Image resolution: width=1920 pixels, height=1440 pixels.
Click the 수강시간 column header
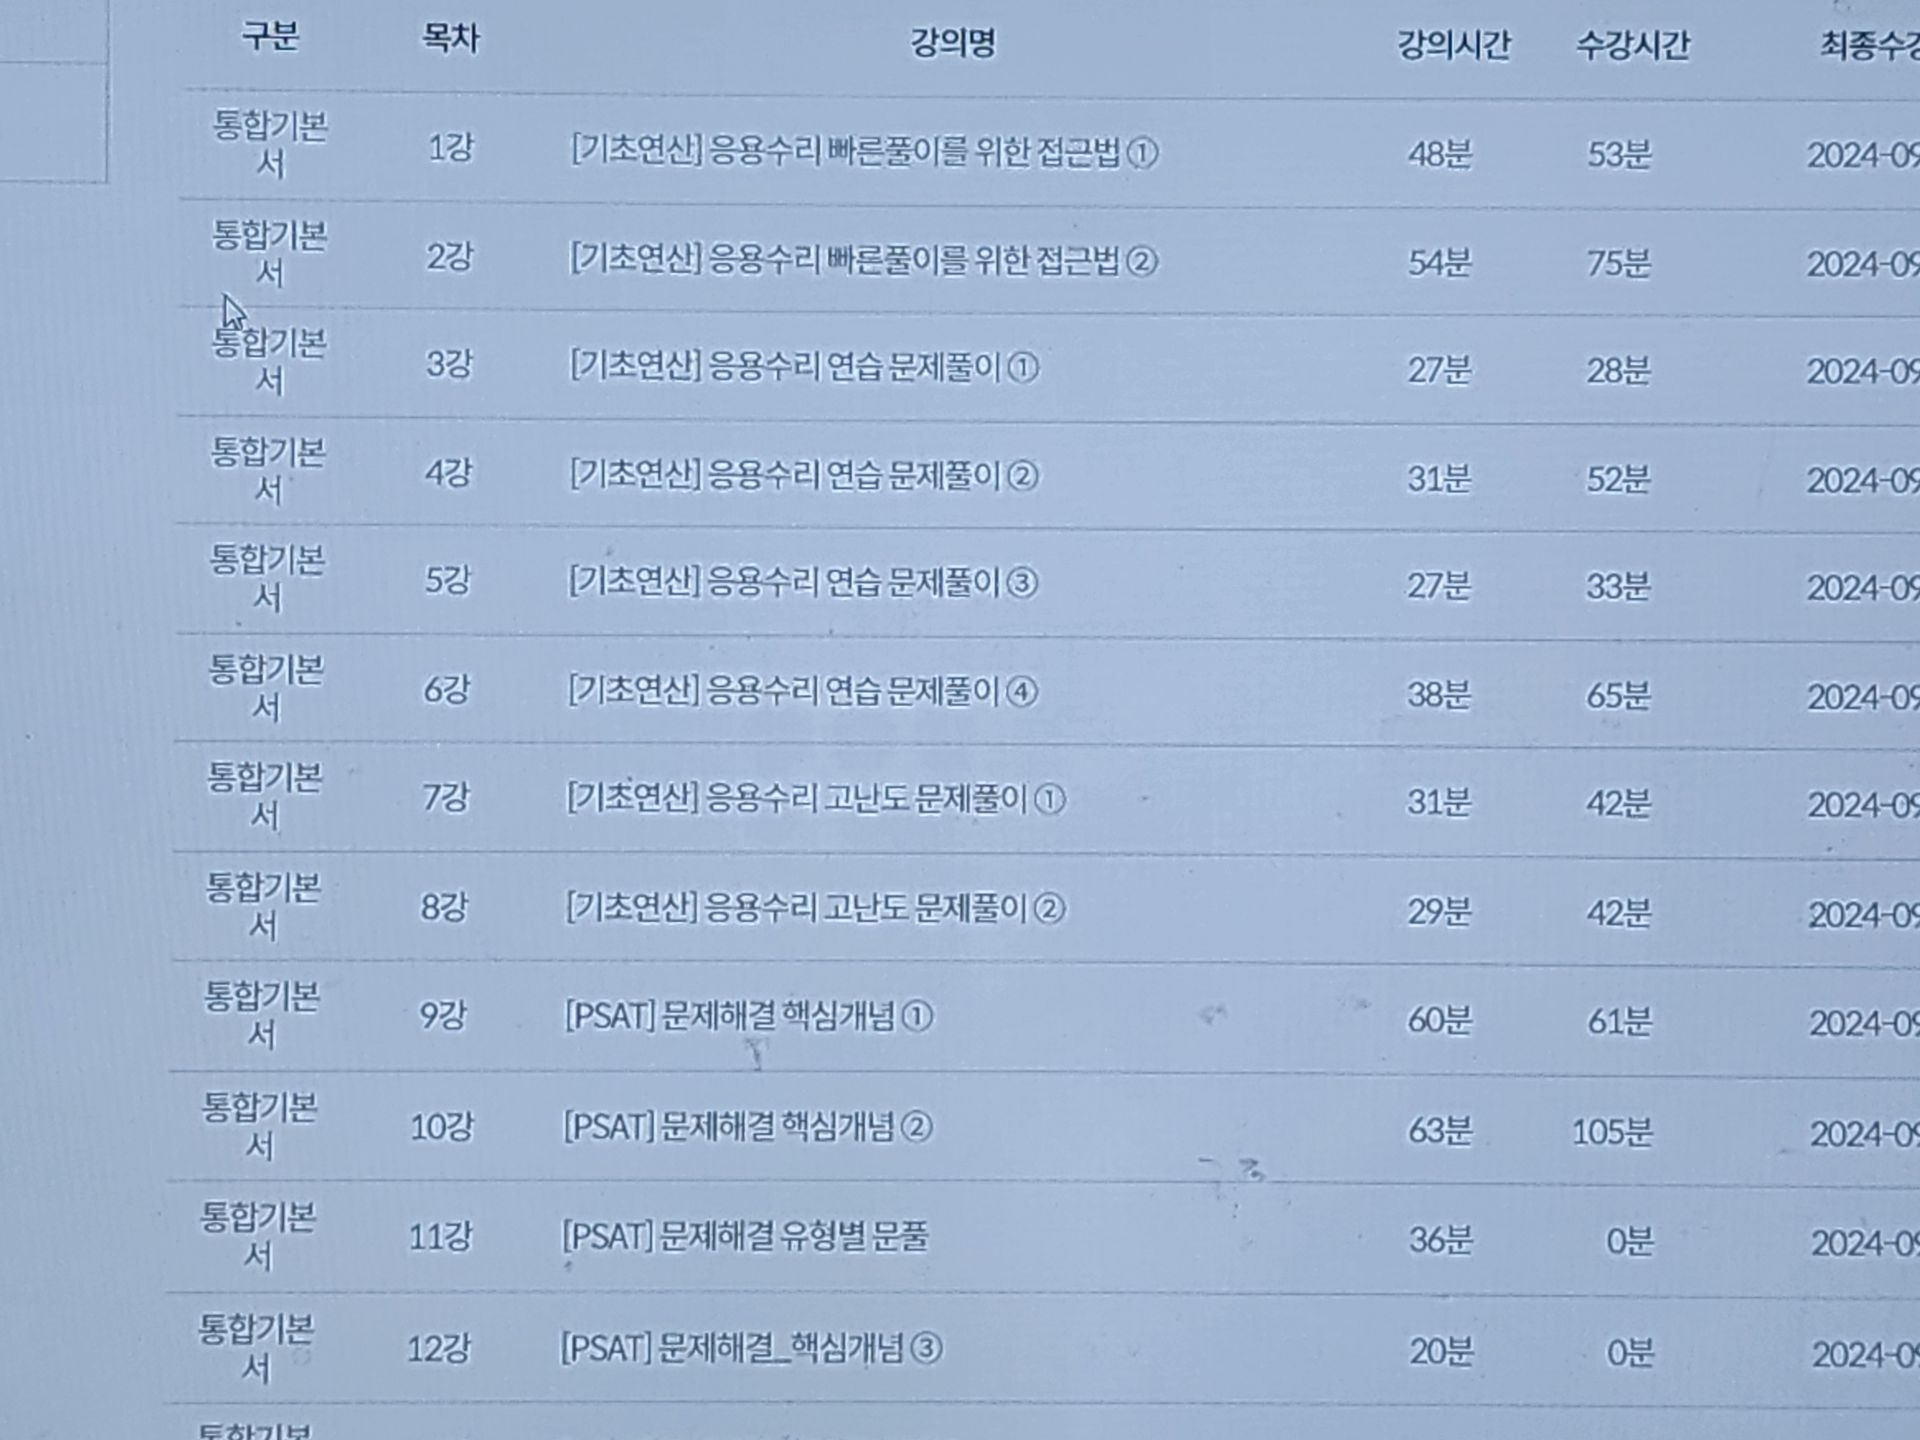point(1633,46)
